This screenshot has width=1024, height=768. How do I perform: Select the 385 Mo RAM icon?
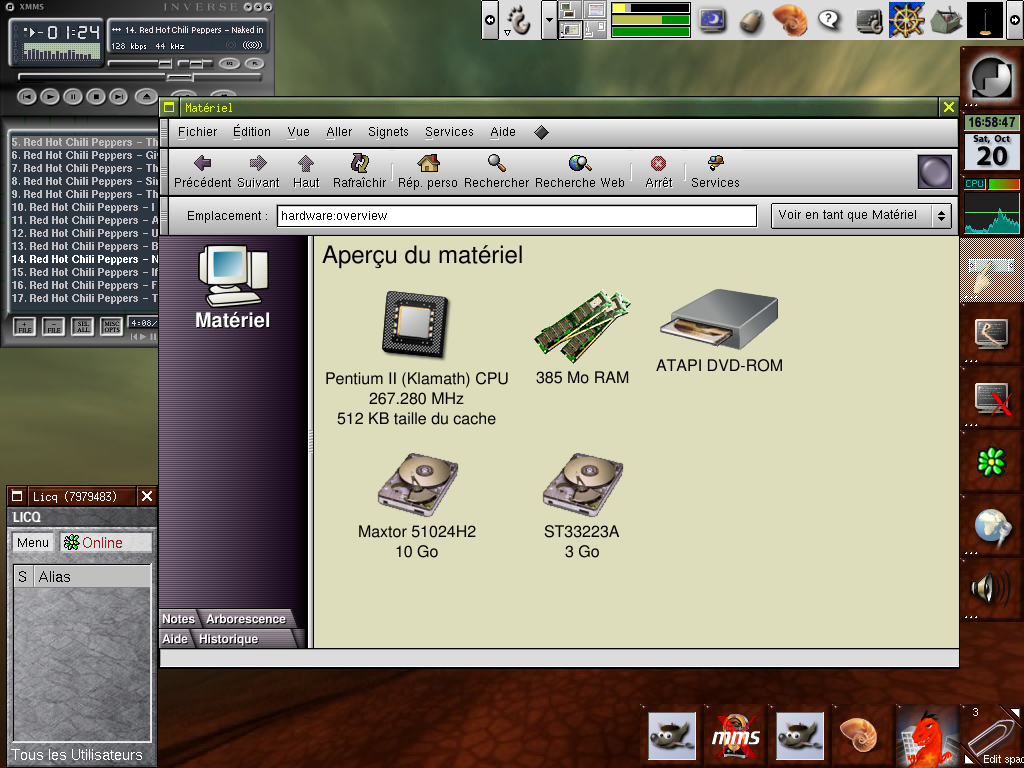(582, 325)
